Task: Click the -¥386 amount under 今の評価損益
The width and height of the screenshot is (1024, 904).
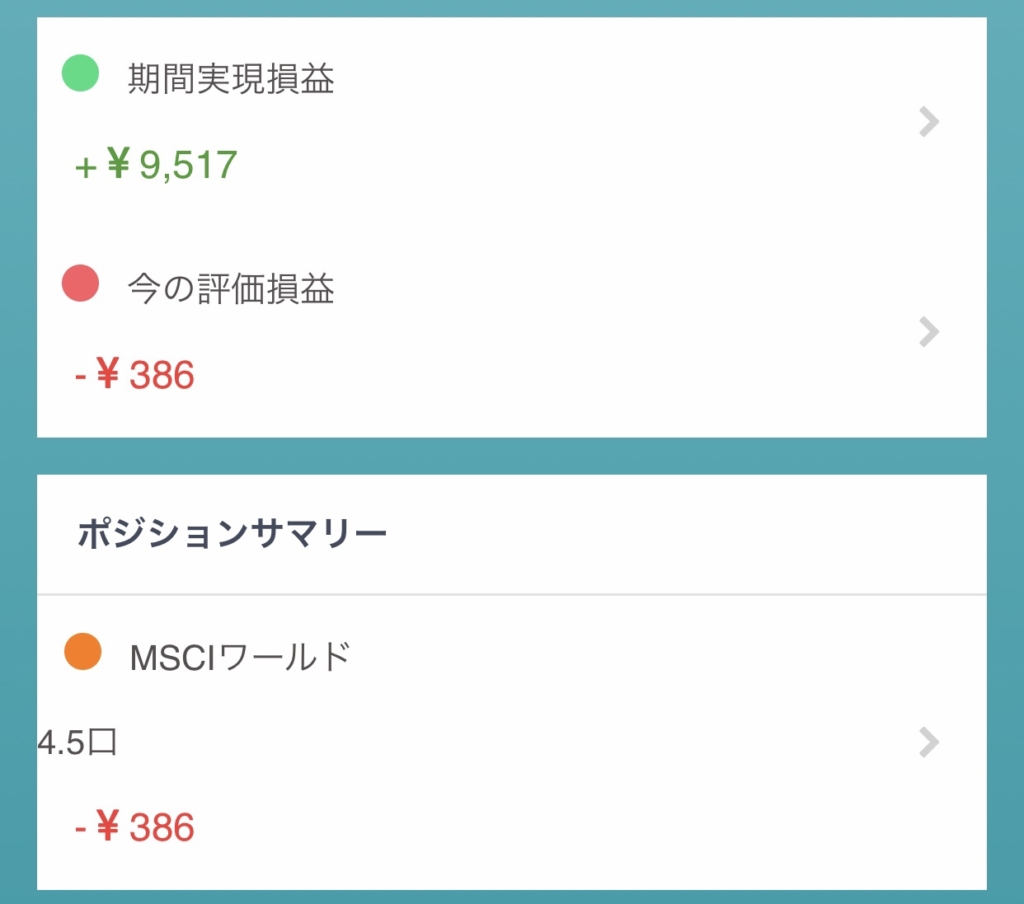Action: click(135, 374)
